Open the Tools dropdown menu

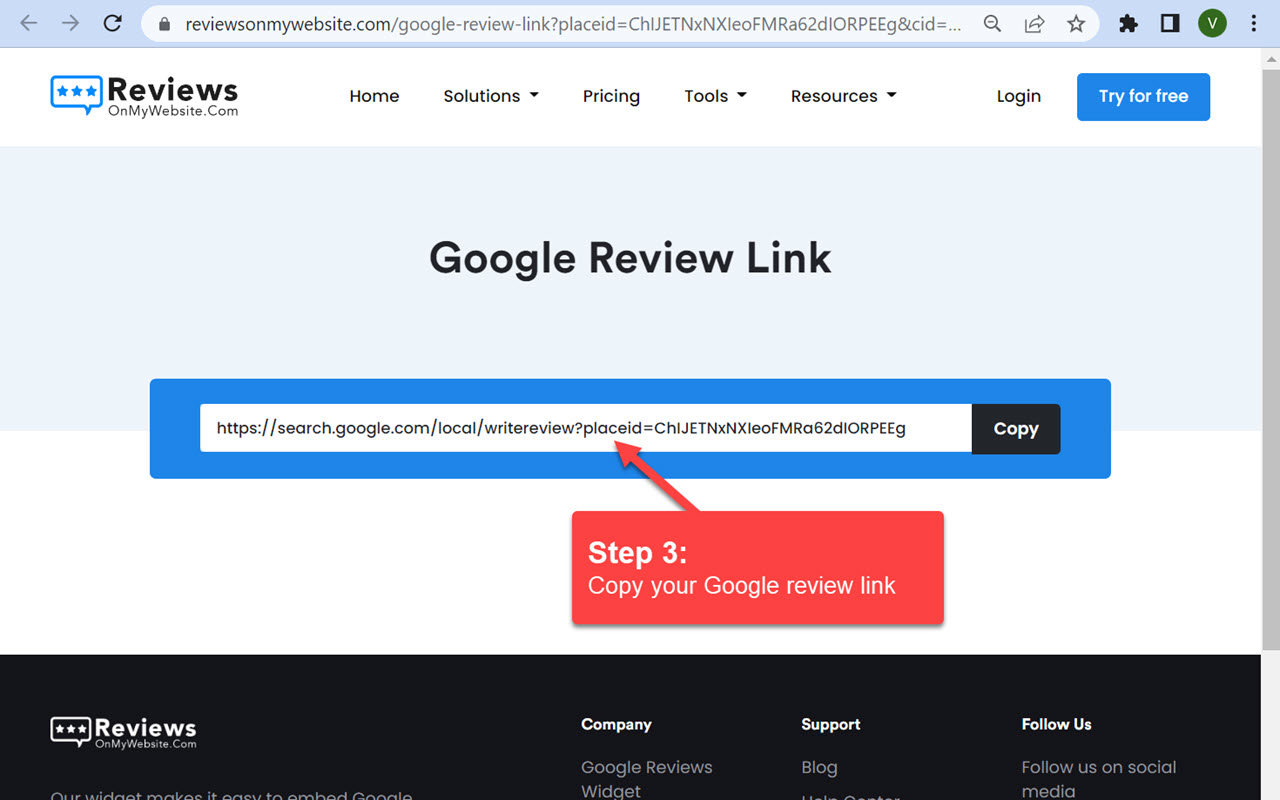(715, 96)
